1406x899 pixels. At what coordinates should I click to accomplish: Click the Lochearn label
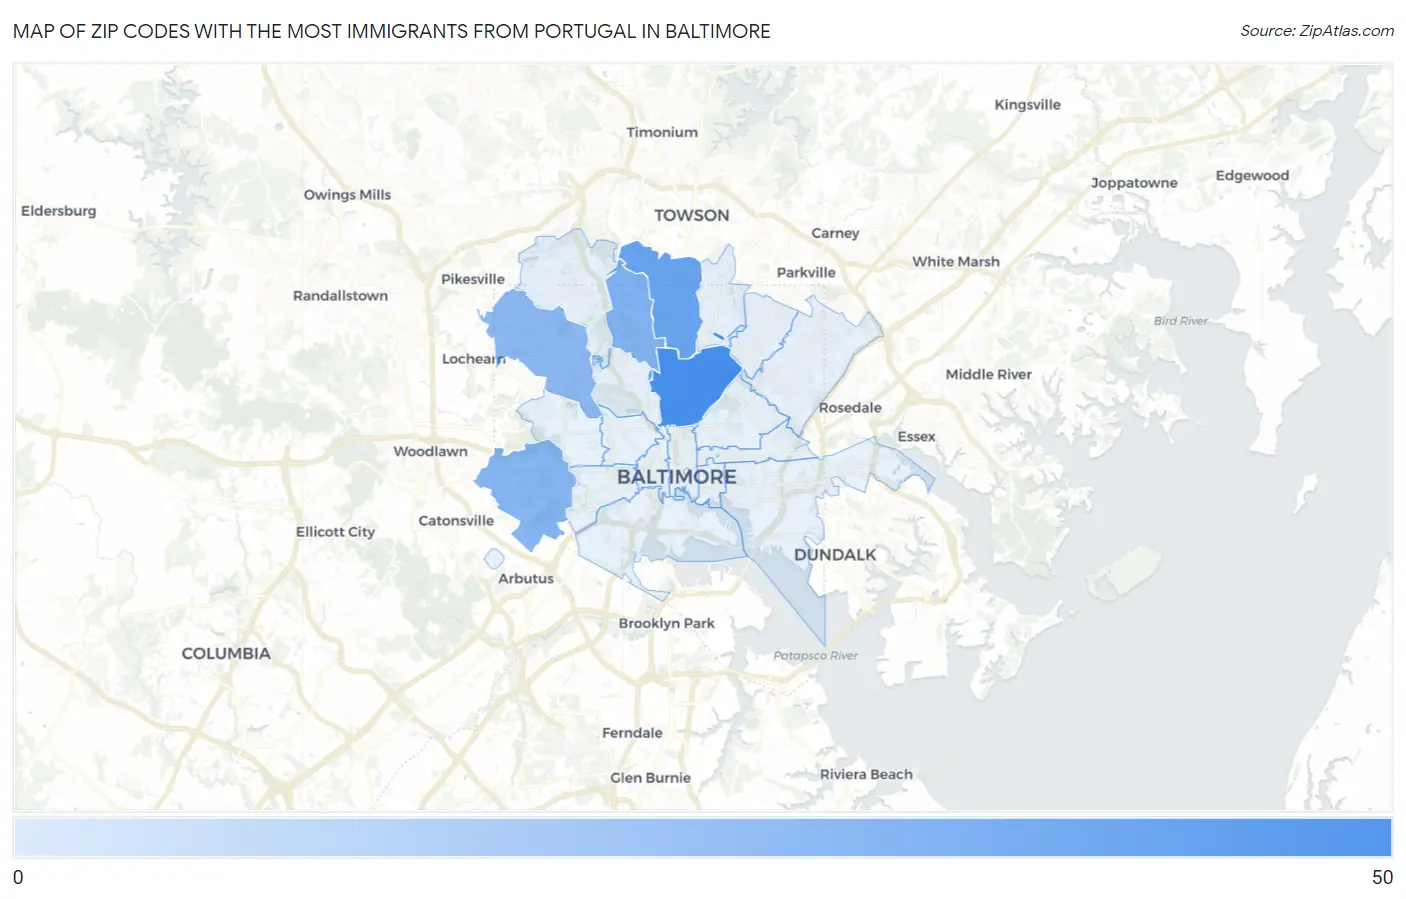tap(474, 359)
